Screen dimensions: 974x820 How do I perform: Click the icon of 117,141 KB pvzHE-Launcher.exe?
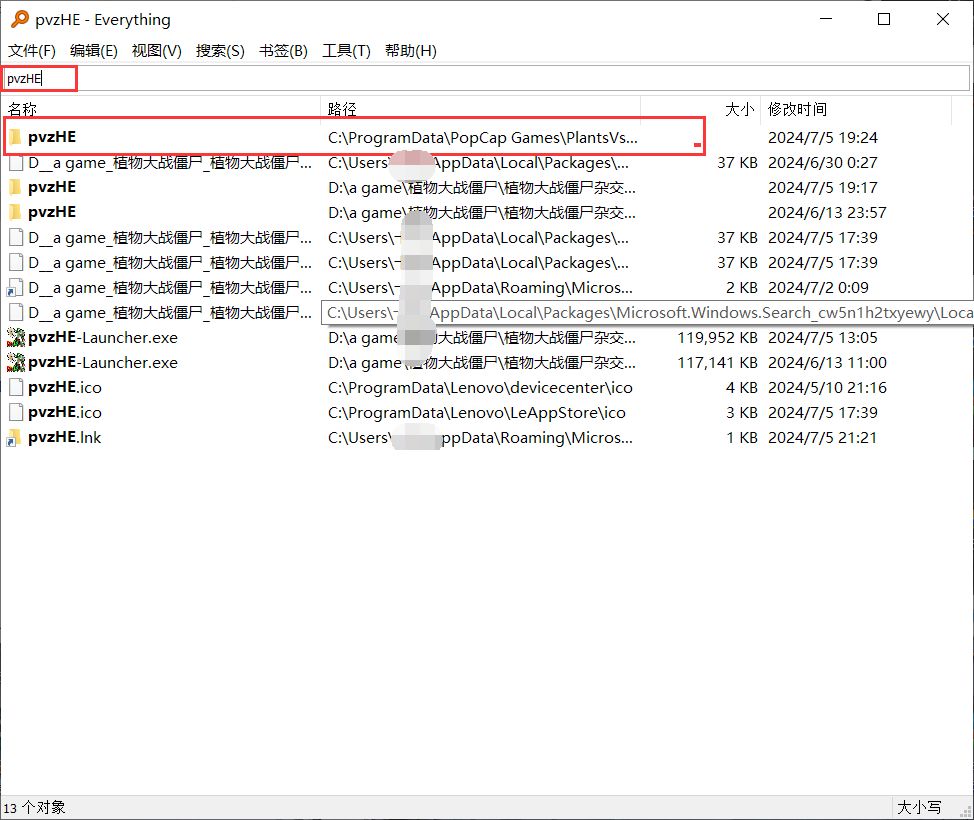click(16, 362)
